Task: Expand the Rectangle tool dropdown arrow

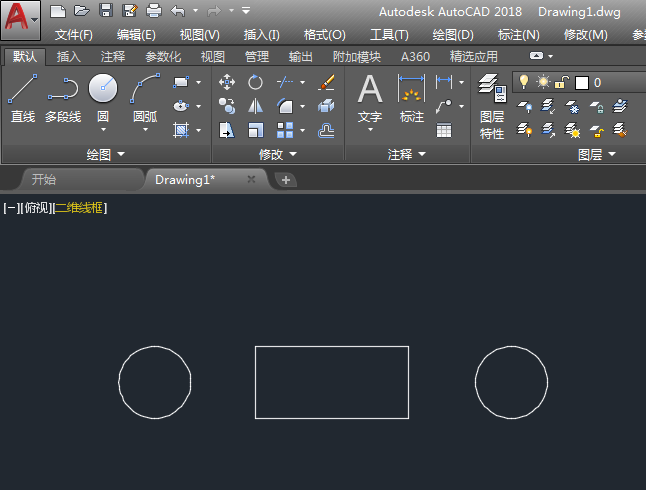Action: point(199,82)
